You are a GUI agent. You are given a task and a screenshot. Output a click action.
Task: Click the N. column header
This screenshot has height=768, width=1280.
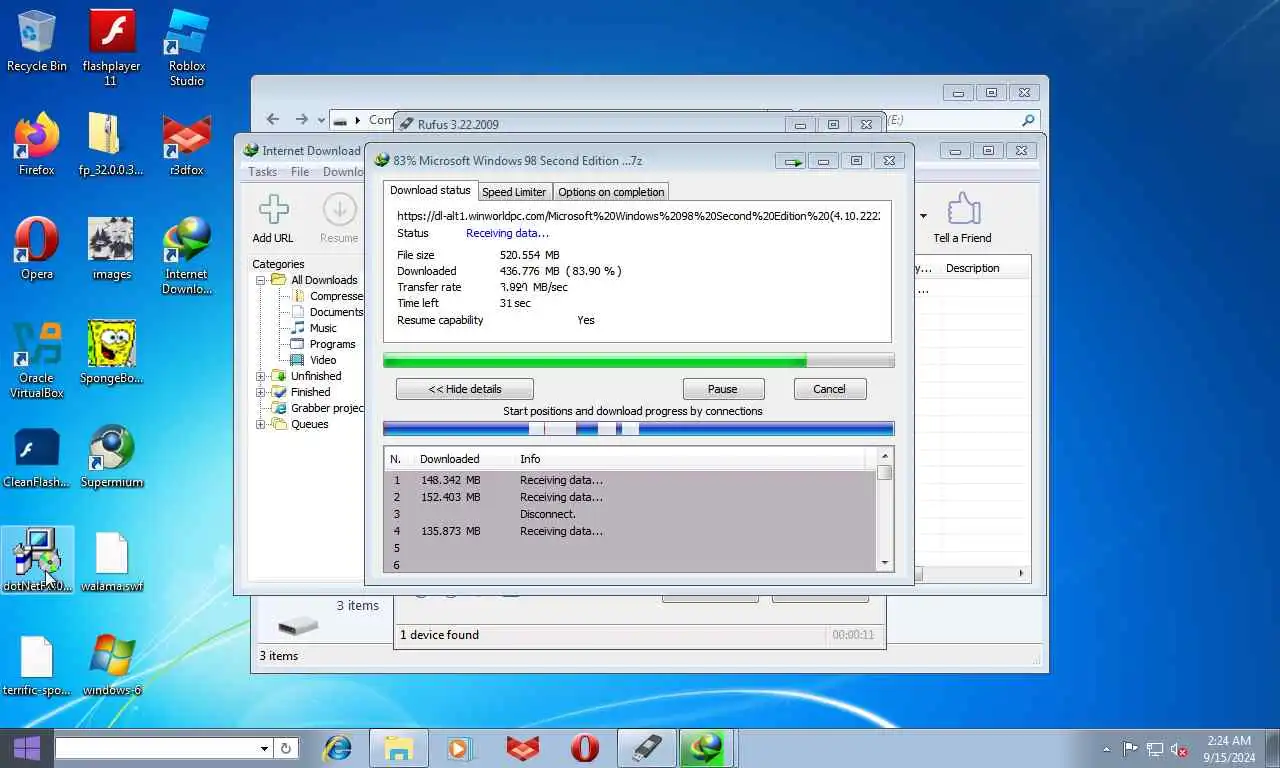coord(397,459)
